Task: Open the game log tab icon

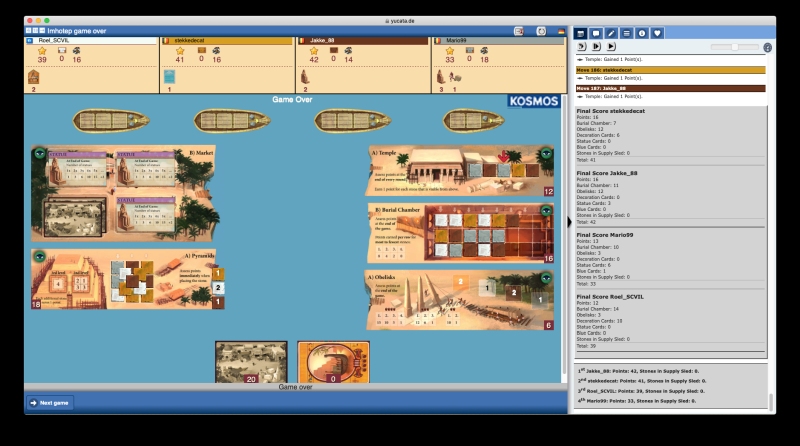Action: (x=580, y=33)
